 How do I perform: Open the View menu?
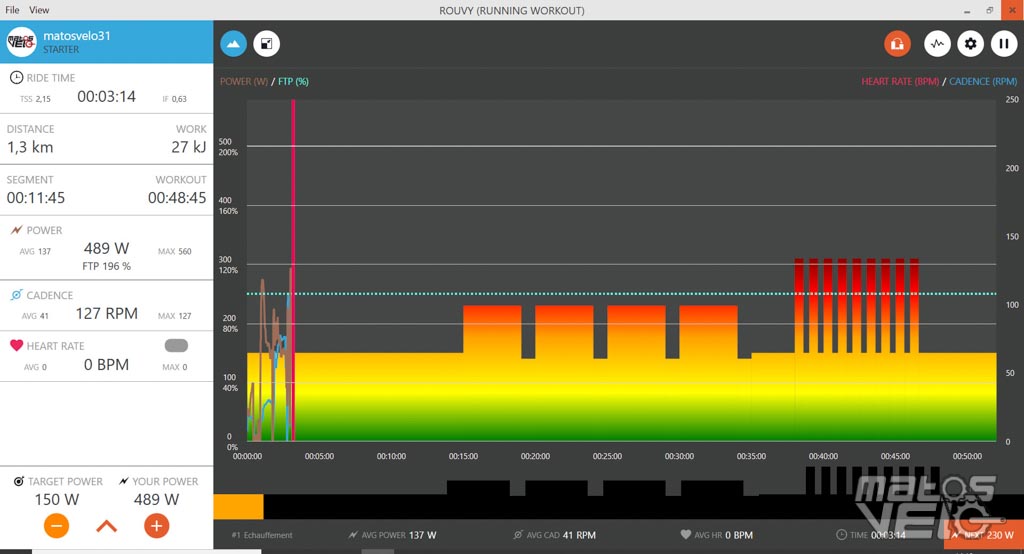(39, 10)
